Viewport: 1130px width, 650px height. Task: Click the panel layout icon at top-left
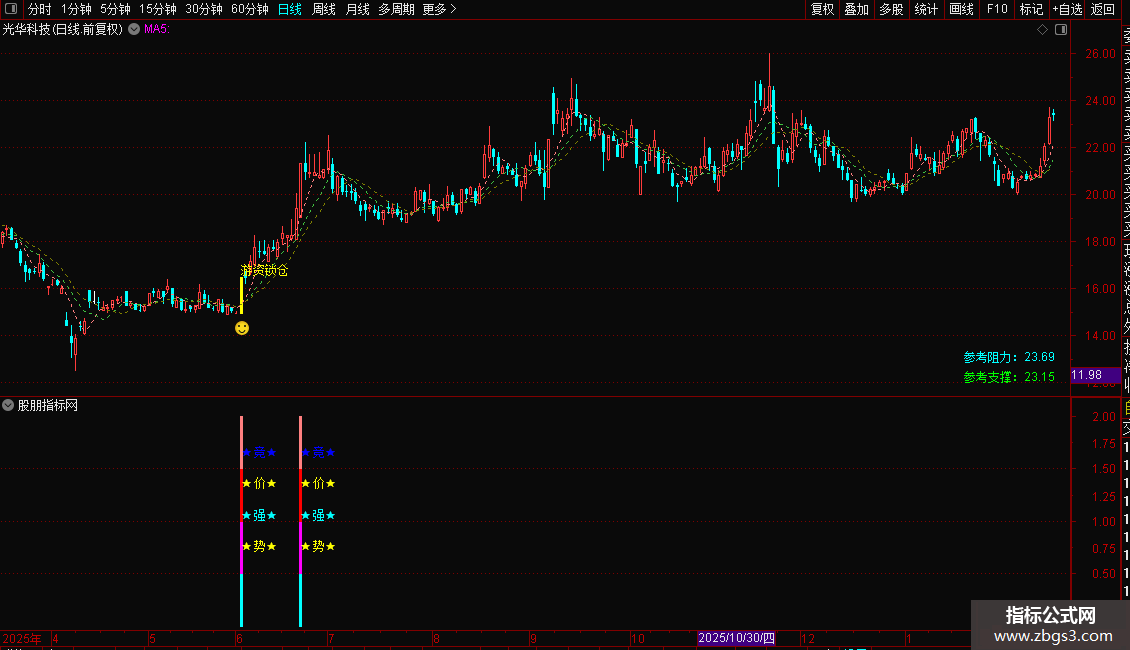11,9
